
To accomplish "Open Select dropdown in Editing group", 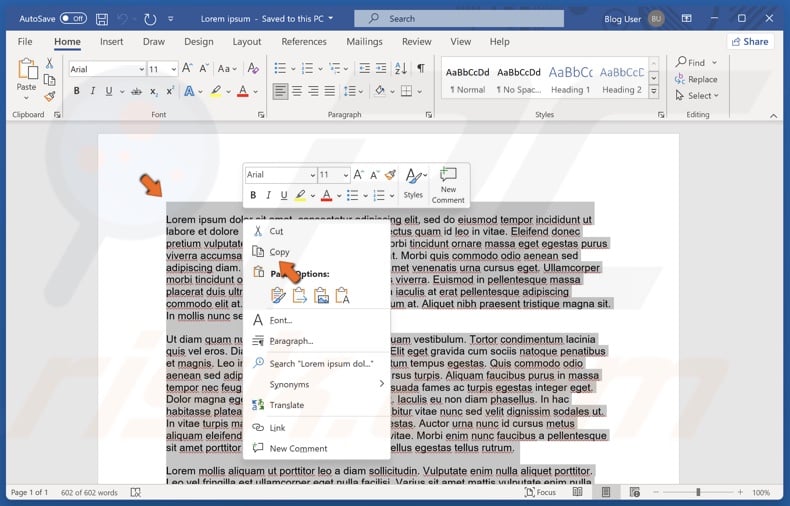I will 697,96.
